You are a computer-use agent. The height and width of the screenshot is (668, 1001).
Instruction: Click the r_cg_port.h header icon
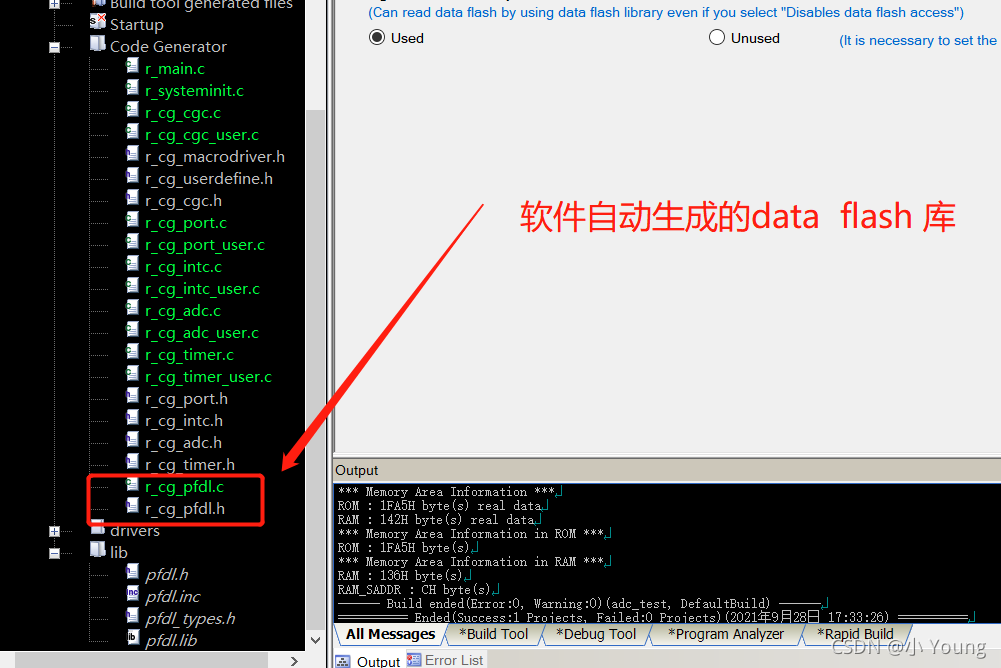click(x=132, y=396)
